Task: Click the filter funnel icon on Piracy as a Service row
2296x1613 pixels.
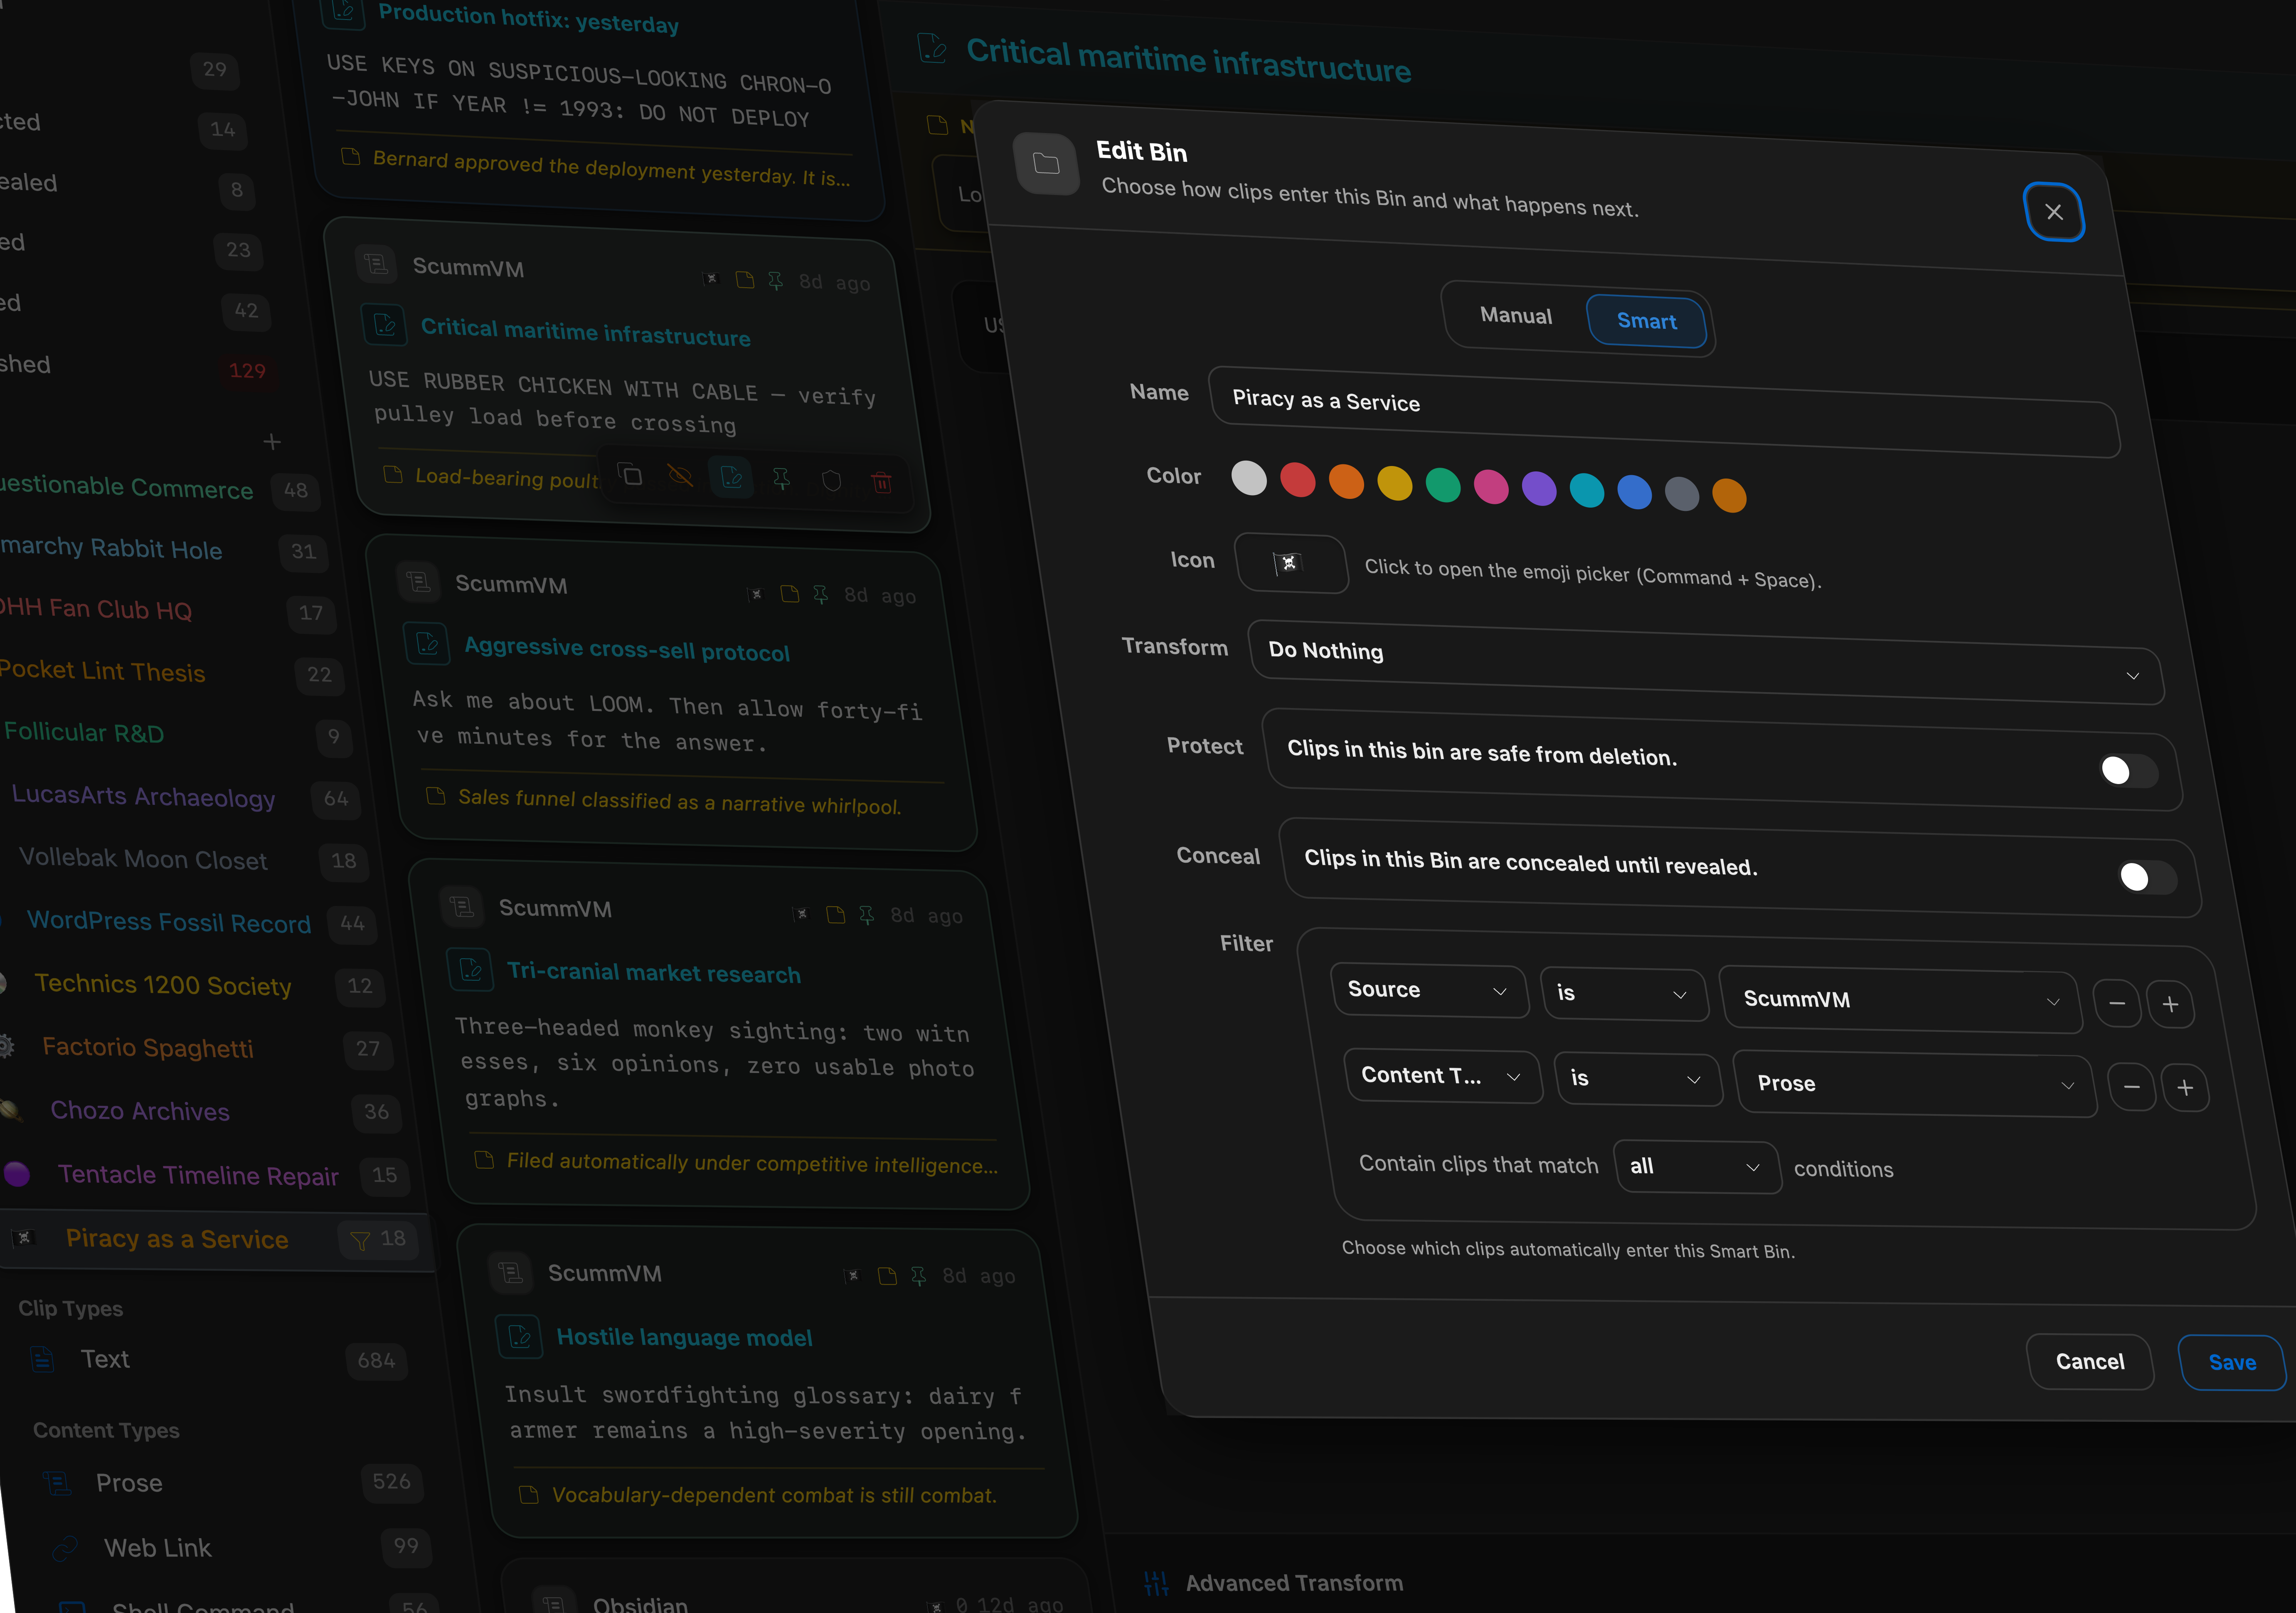Action: click(x=360, y=1240)
